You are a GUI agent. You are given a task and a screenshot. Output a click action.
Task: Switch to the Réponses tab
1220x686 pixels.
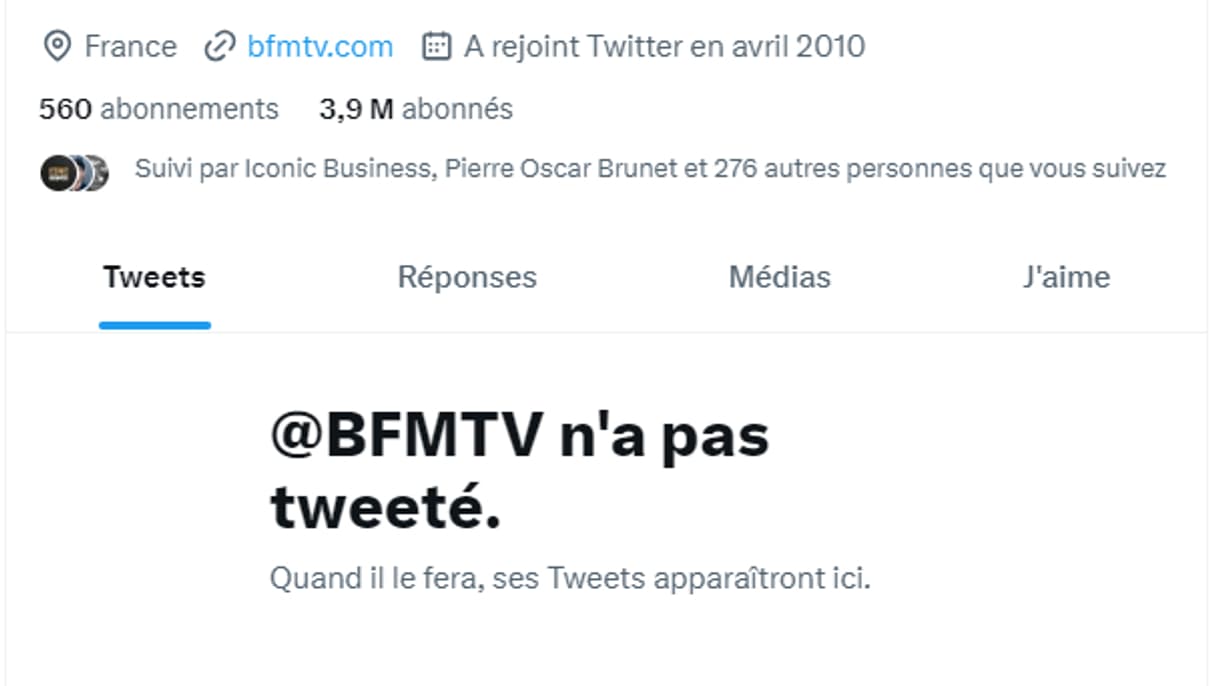467,277
